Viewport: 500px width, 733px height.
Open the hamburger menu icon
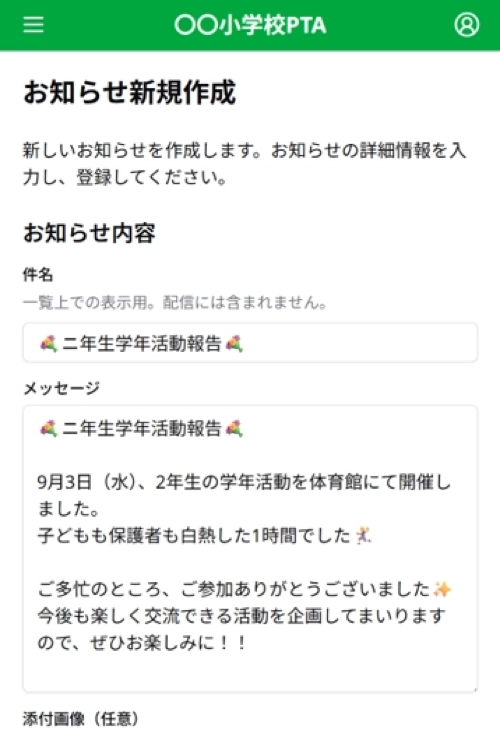click(x=34, y=24)
